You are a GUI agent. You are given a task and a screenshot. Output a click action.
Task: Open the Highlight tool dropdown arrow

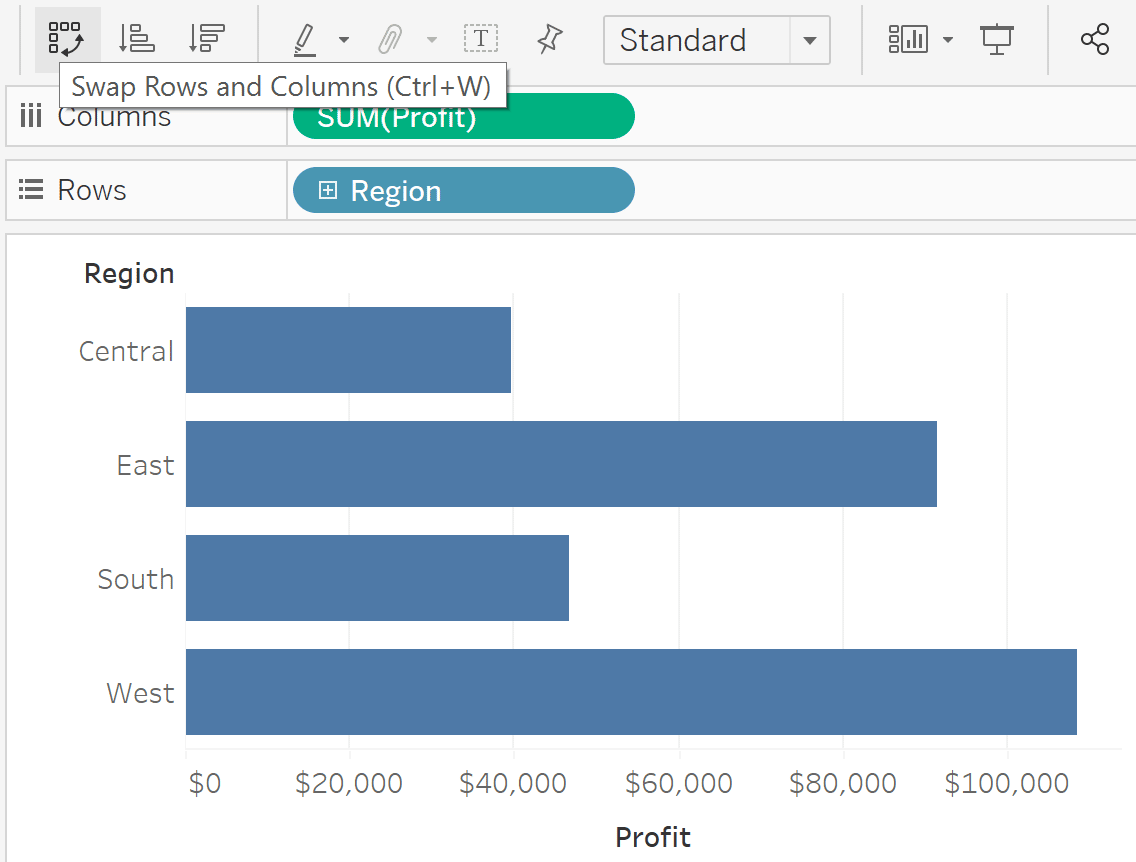tap(344, 40)
